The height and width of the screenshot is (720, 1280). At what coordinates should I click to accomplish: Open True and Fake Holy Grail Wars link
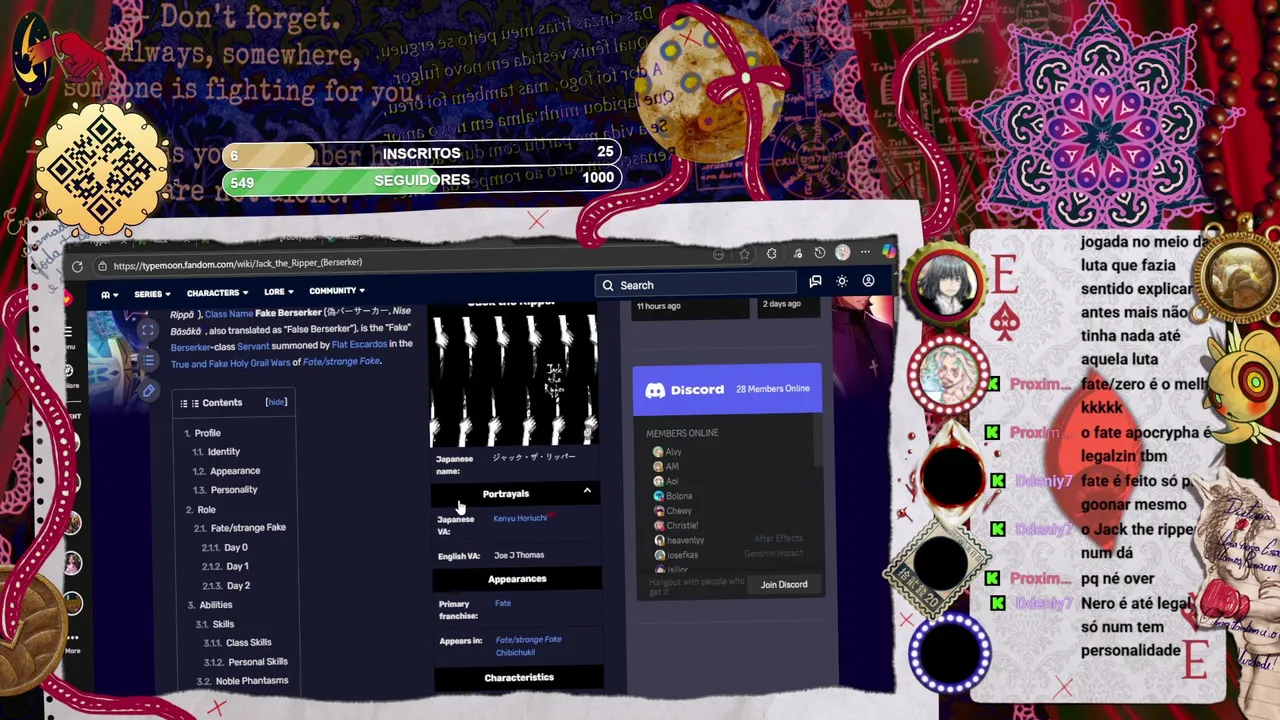[x=229, y=364]
